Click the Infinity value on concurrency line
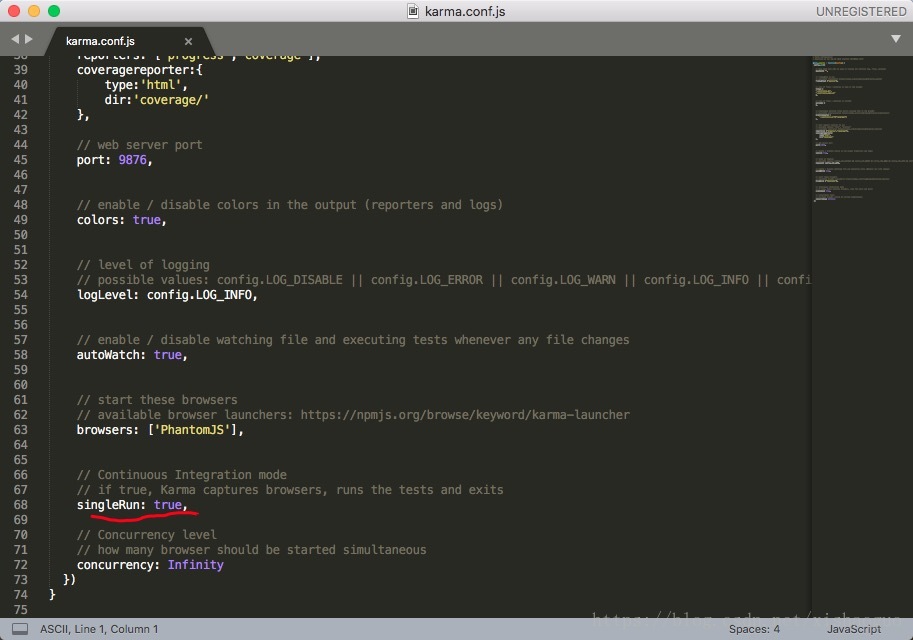 coord(196,565)
